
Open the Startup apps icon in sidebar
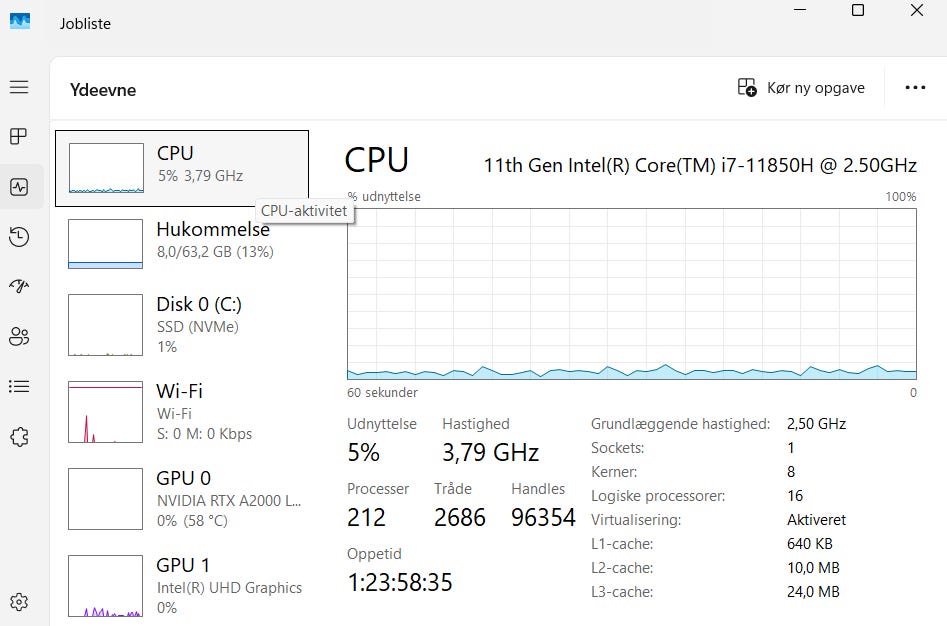point(19,286)
